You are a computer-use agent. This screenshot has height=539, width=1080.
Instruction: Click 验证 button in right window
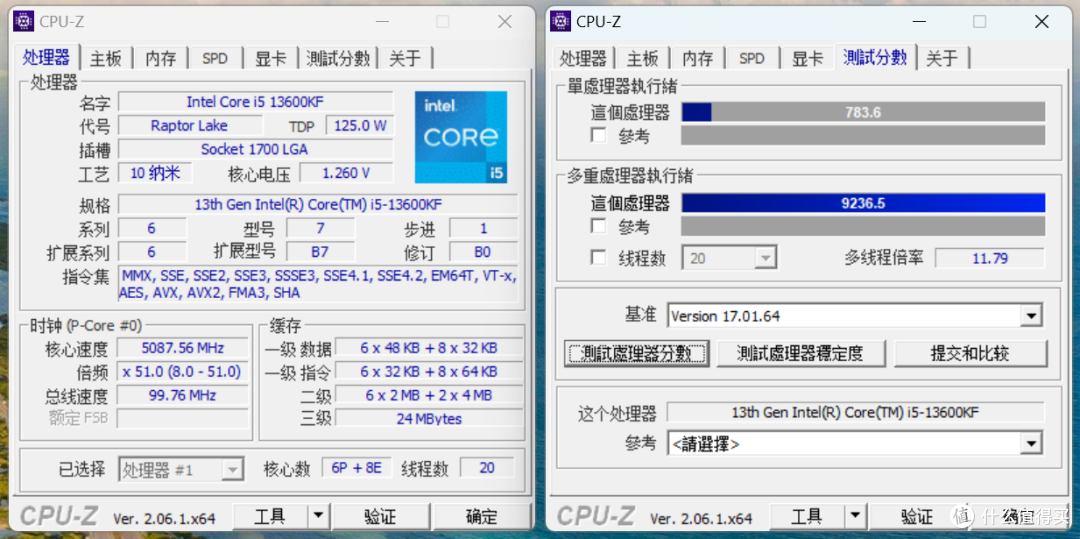(917, 516)
